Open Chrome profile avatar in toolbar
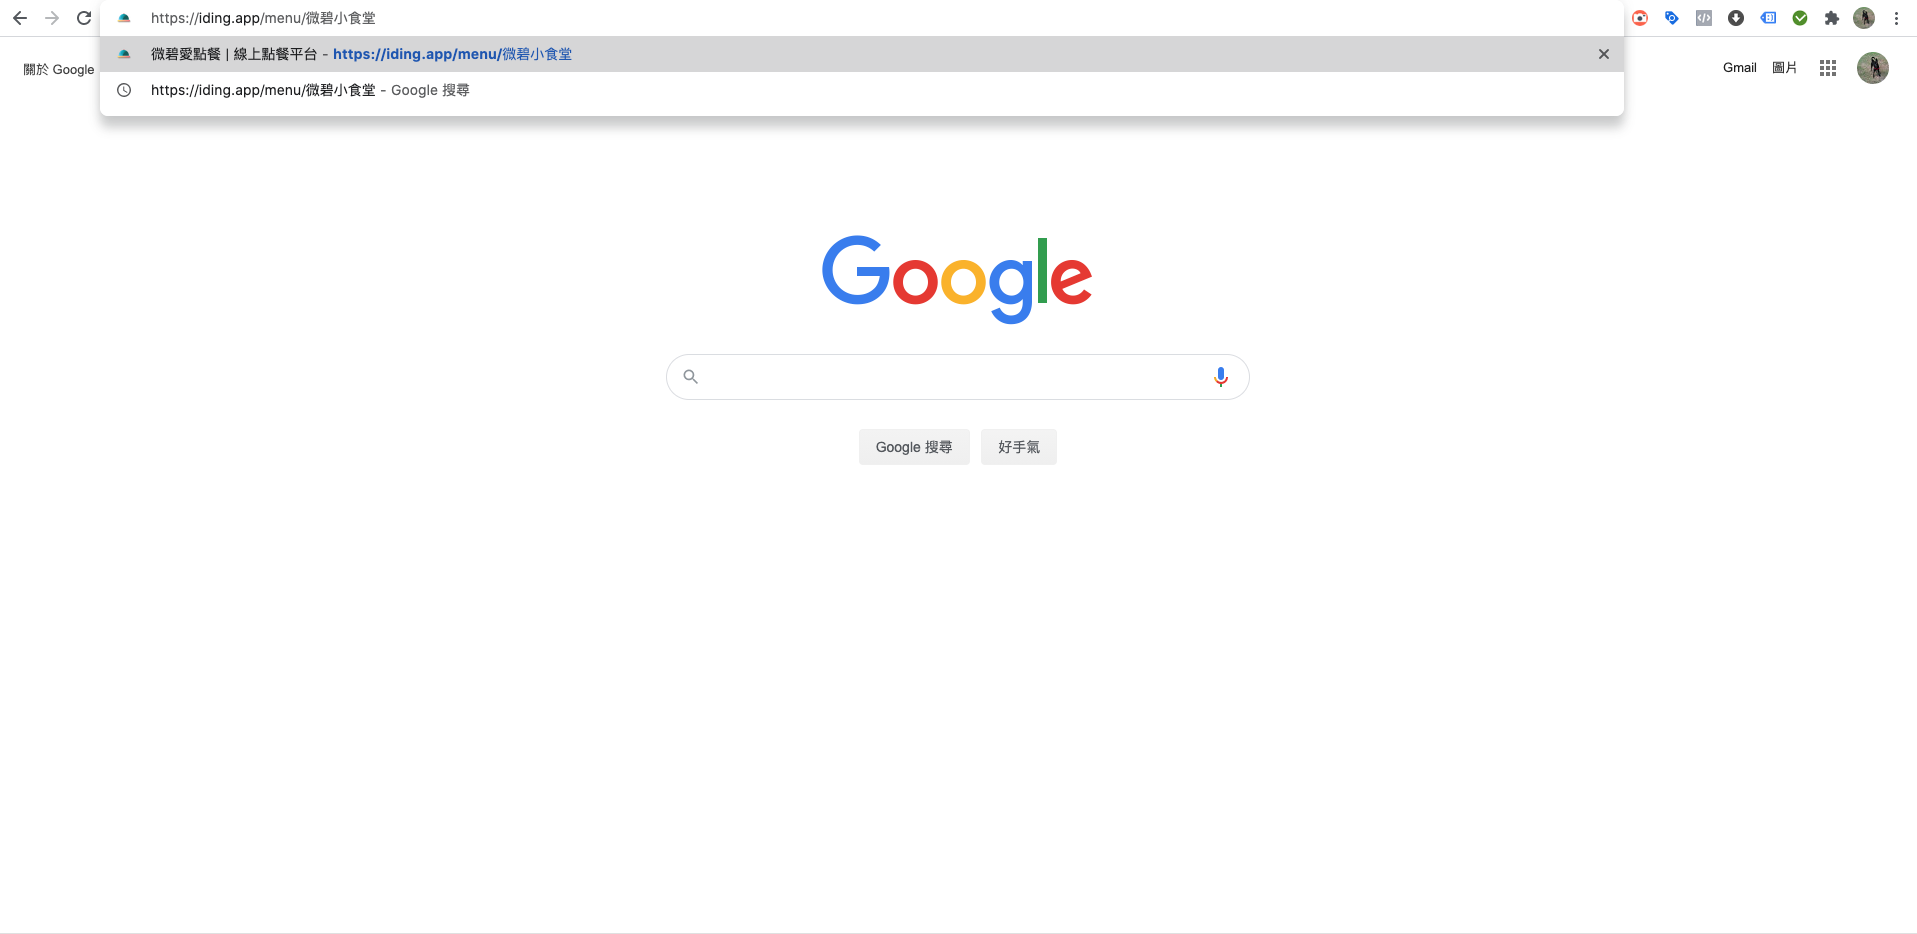1917x934 pixels. (x=1864, y=18)
